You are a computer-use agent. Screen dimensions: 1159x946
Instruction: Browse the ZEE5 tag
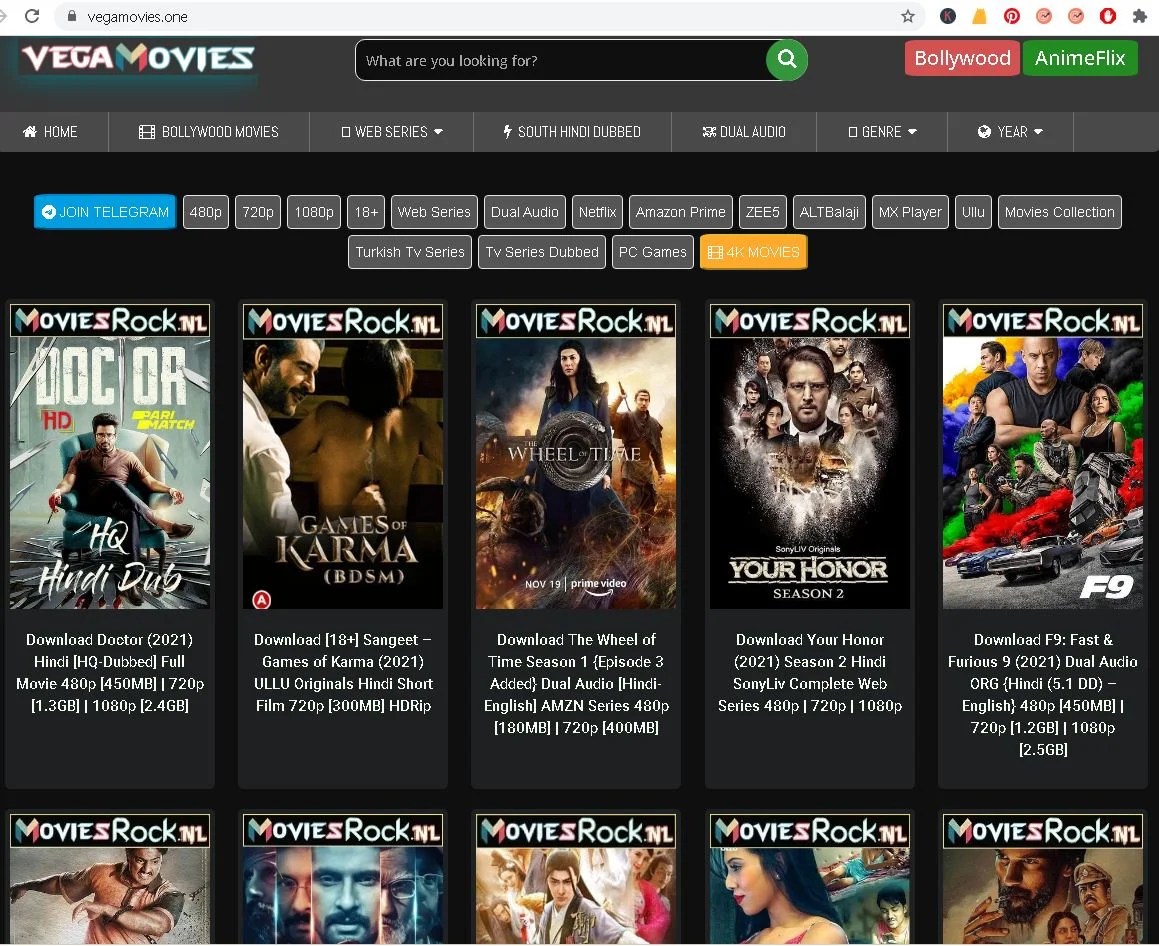pos(763,212)
